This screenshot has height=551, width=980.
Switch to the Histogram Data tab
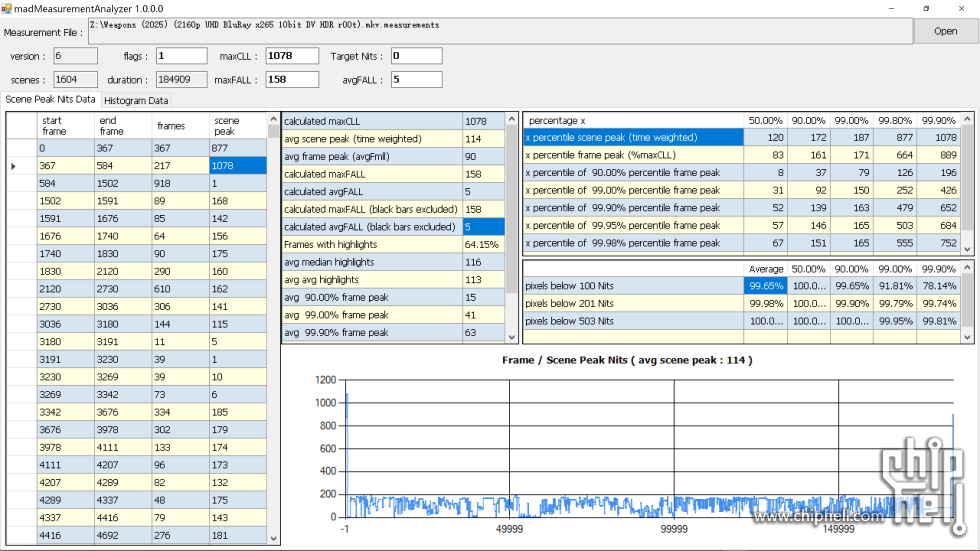[136, 101]
